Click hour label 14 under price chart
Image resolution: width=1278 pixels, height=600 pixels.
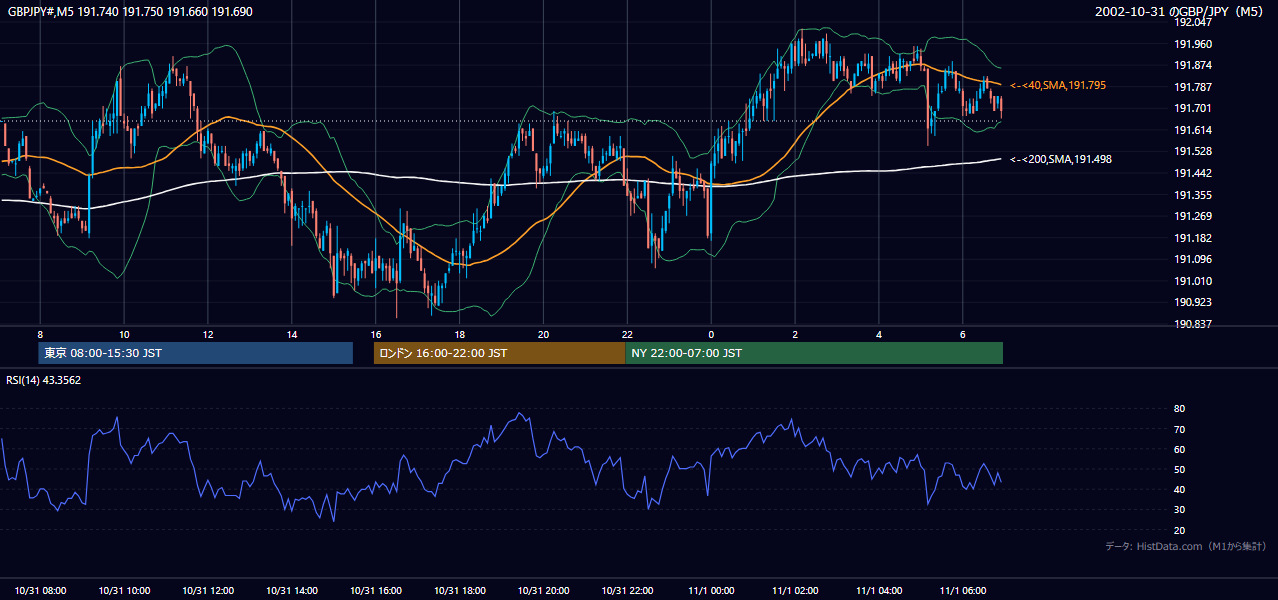292,334
